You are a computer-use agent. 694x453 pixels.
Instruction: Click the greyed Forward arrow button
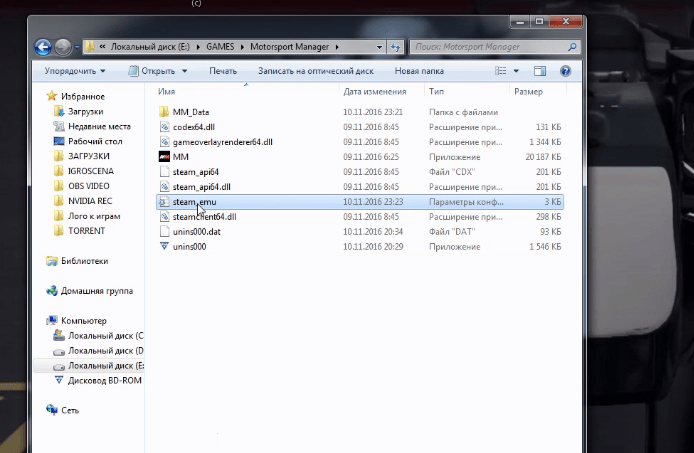pos(63,47)
